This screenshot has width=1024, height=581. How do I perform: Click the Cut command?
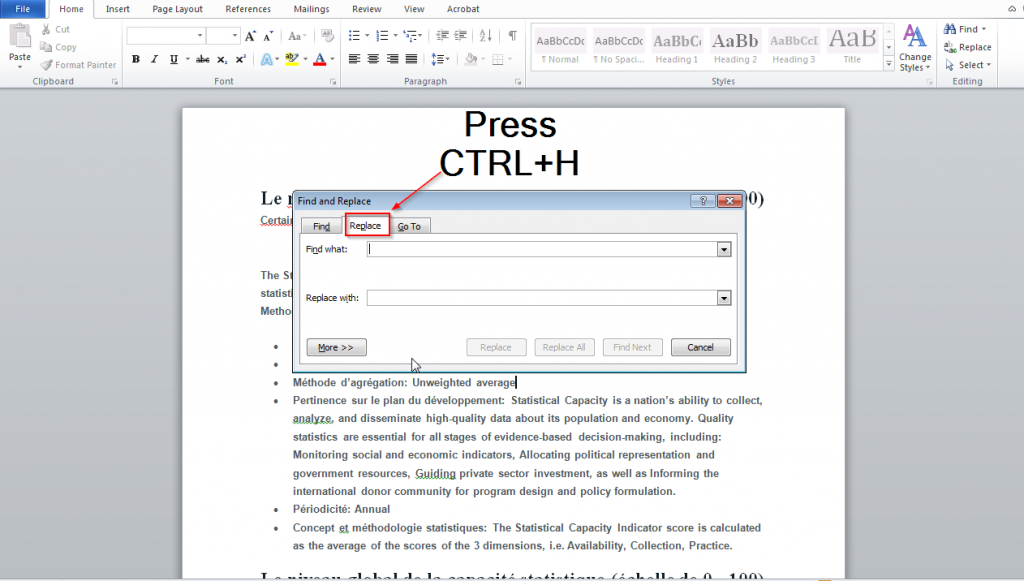[x=56, y=29]
